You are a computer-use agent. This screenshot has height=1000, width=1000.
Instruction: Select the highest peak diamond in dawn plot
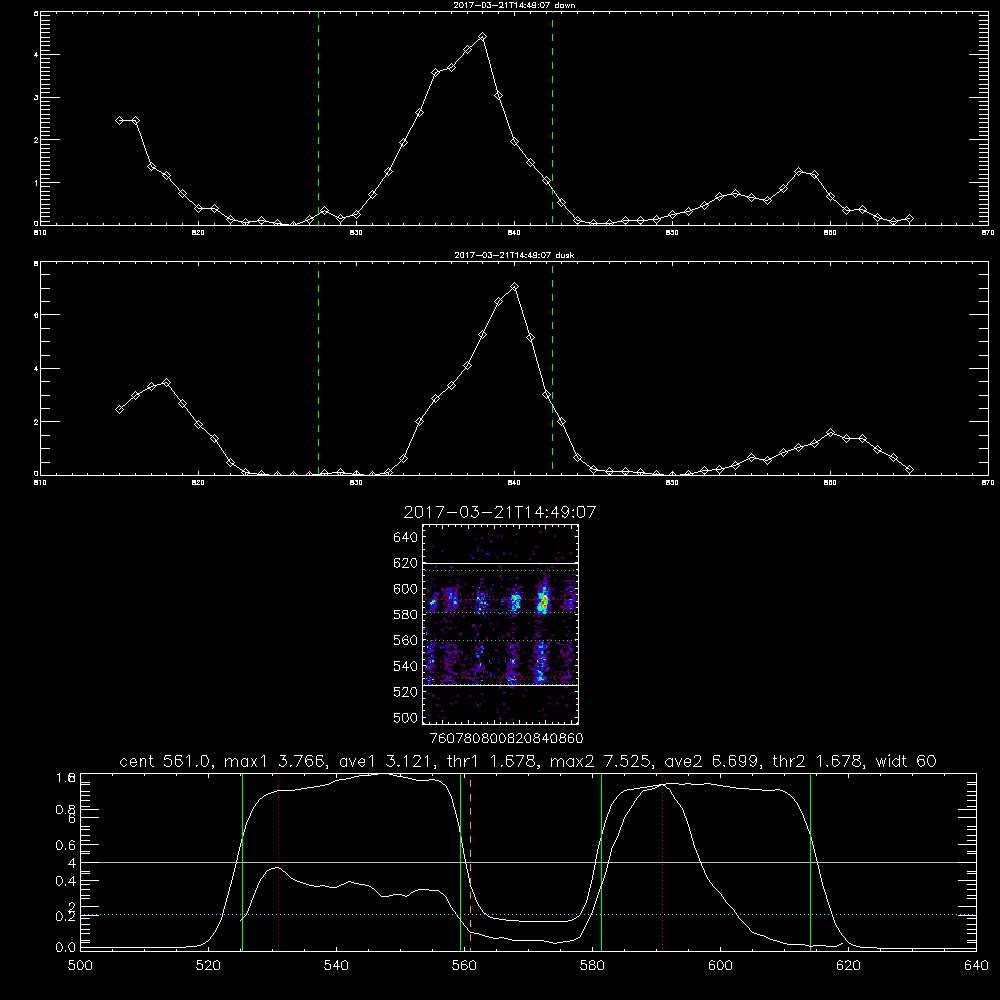483,37
